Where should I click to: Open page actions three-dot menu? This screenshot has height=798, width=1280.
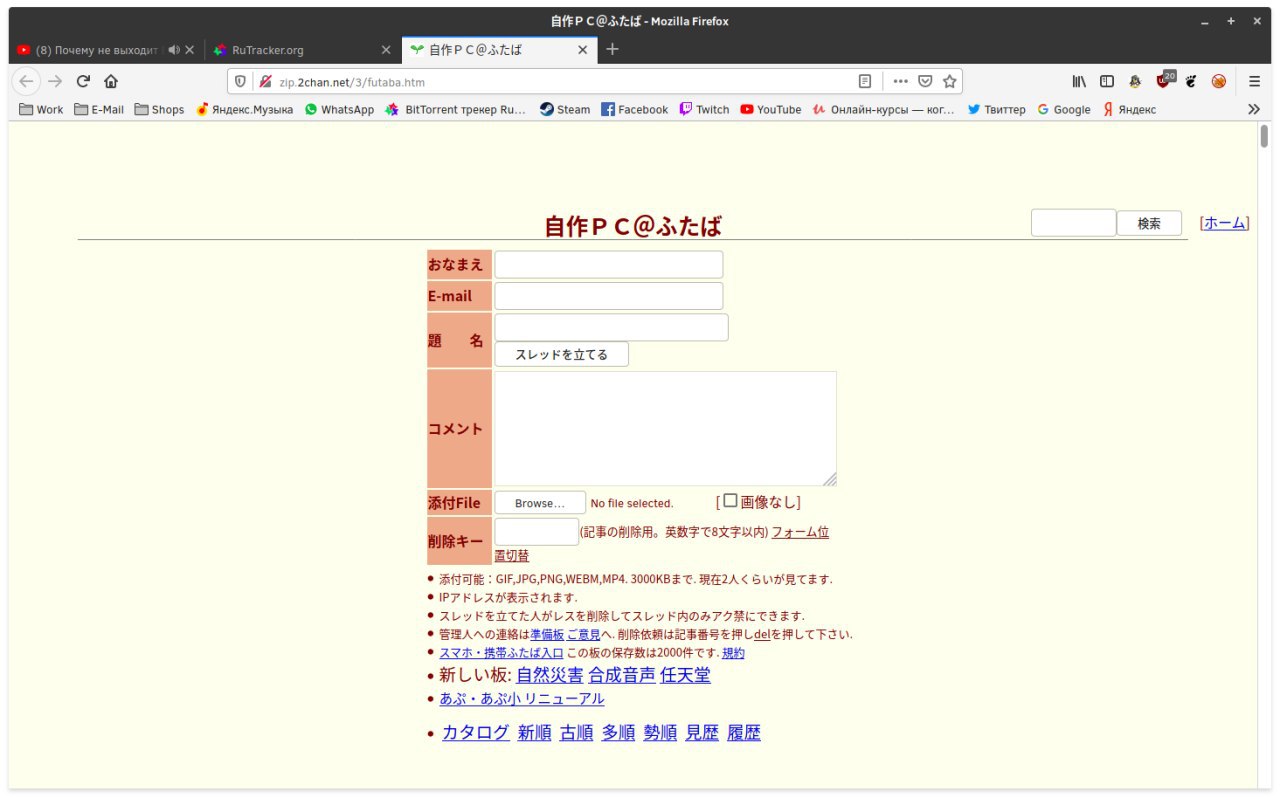[901, 81]
